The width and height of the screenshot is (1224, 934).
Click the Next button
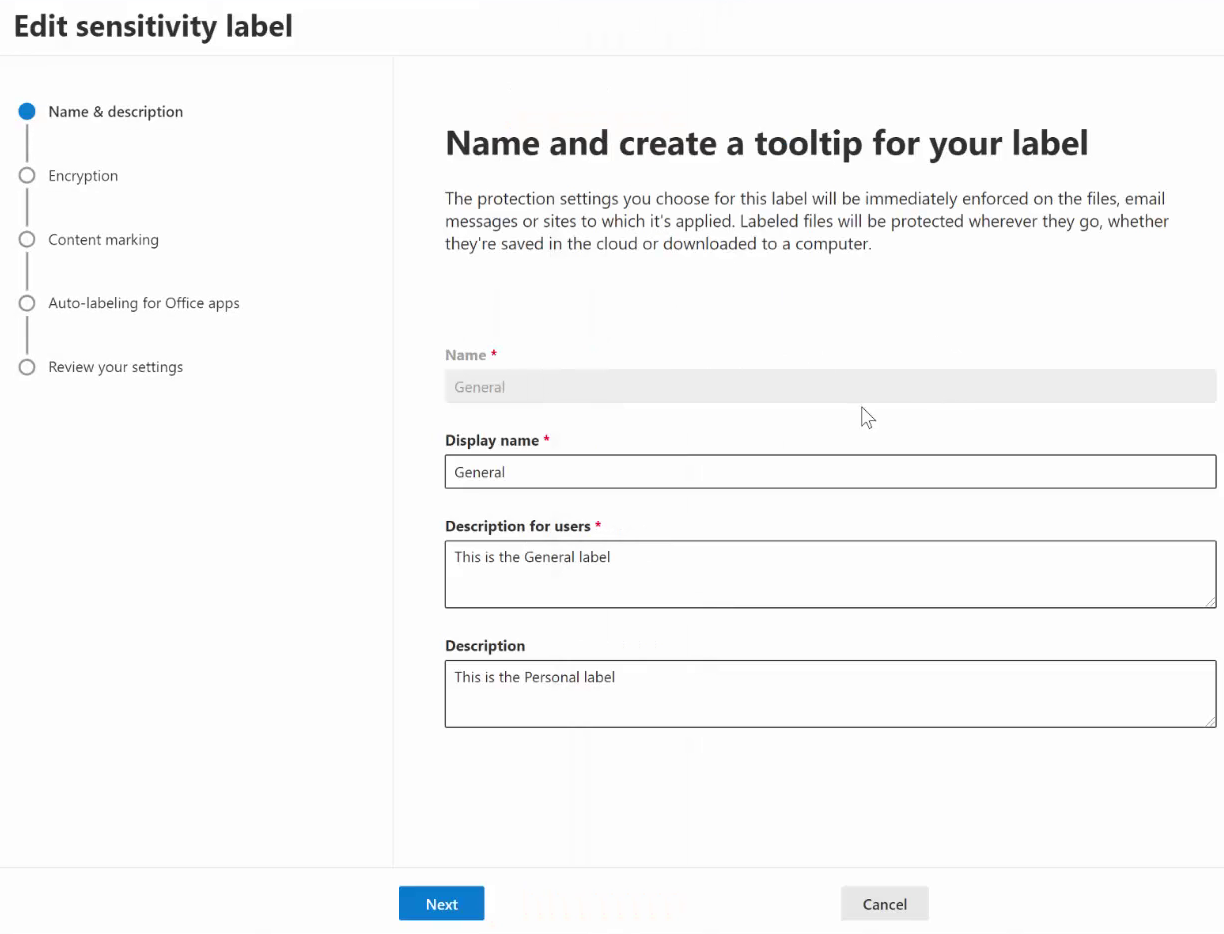[441, 903]
